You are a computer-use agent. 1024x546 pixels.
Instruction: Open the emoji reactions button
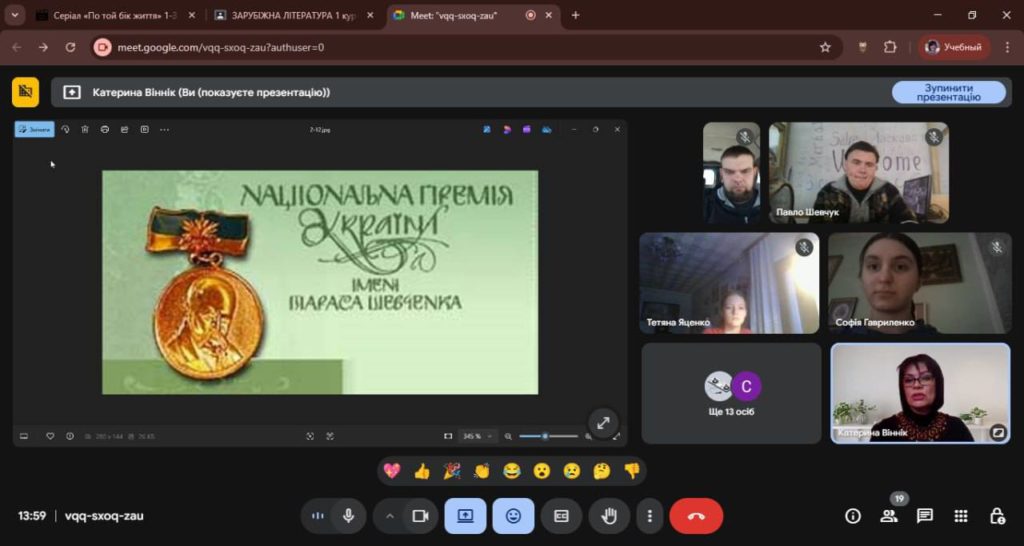pyautogui.click(x=513, y=516)
